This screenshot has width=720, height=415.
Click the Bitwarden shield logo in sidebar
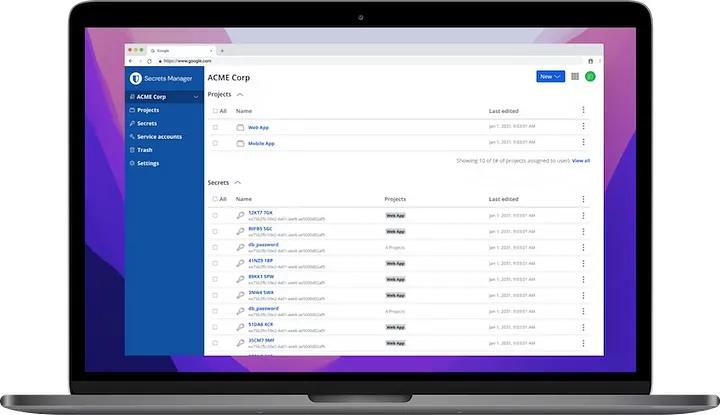point(135,77)
